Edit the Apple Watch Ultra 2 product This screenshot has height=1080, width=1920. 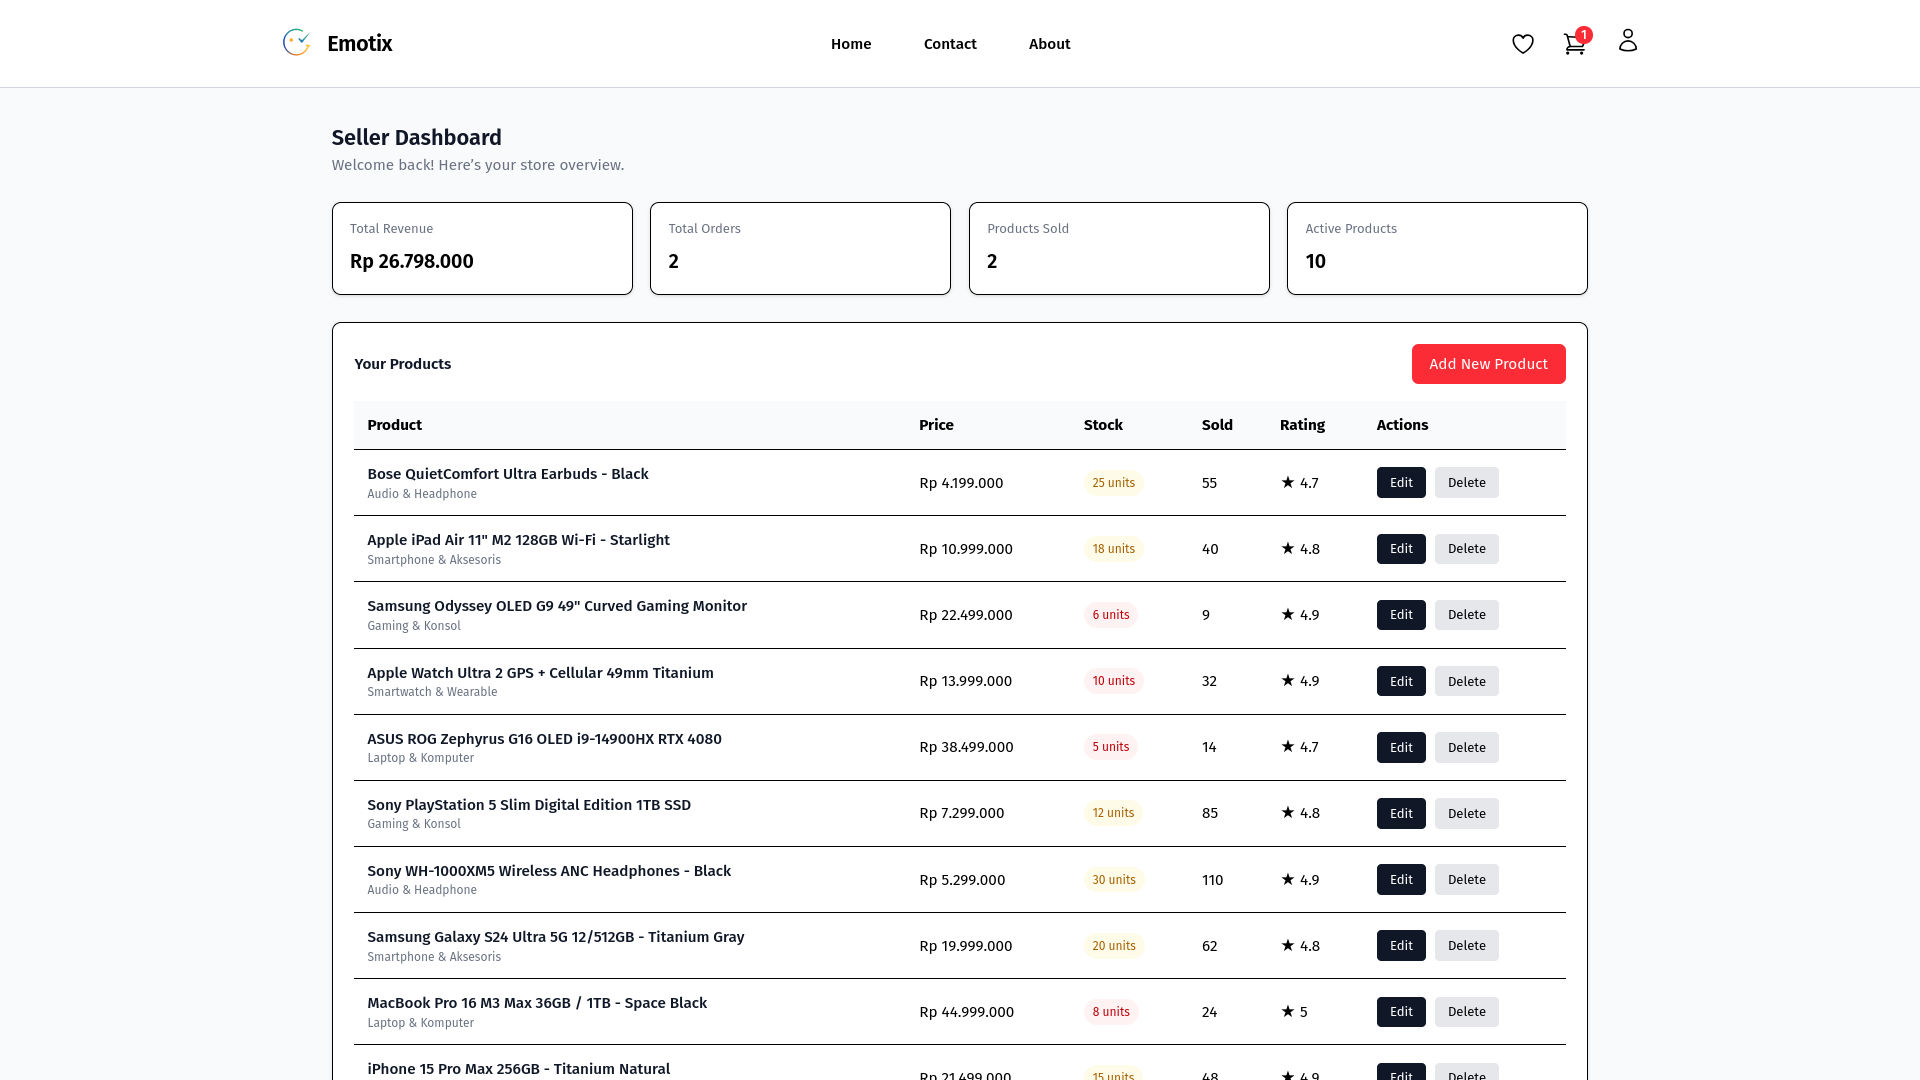coord(1401,681)
